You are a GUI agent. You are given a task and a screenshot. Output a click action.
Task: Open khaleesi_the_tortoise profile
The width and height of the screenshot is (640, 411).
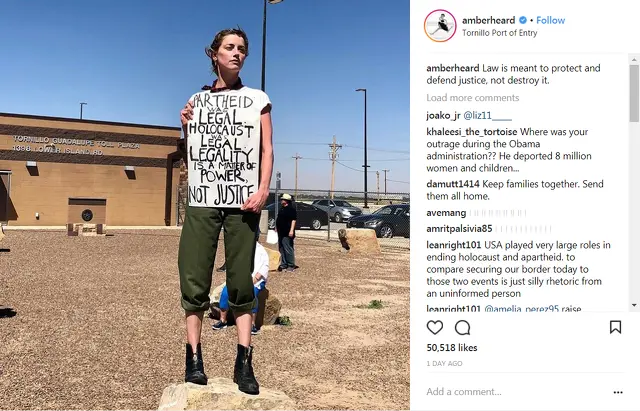tap(471, 132)
